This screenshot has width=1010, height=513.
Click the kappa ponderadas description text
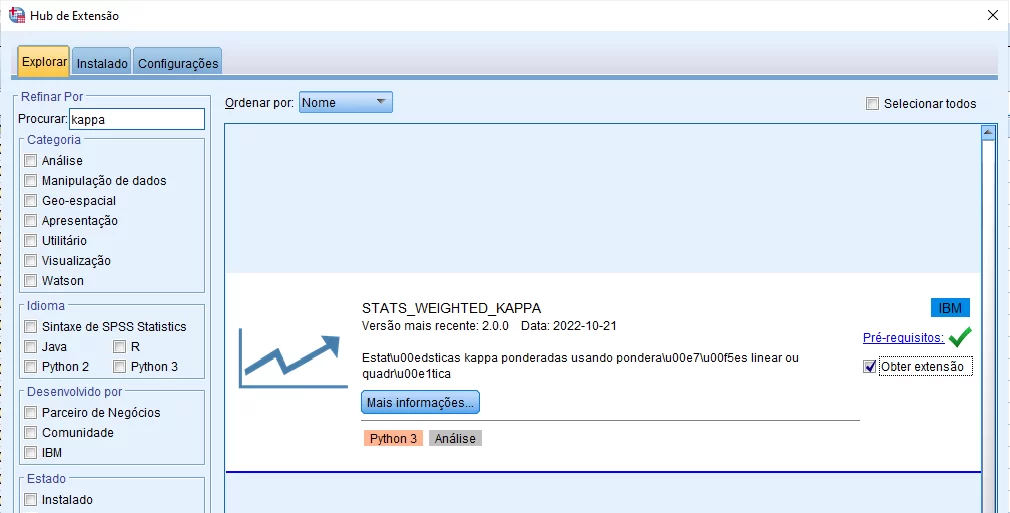(580, 365)
